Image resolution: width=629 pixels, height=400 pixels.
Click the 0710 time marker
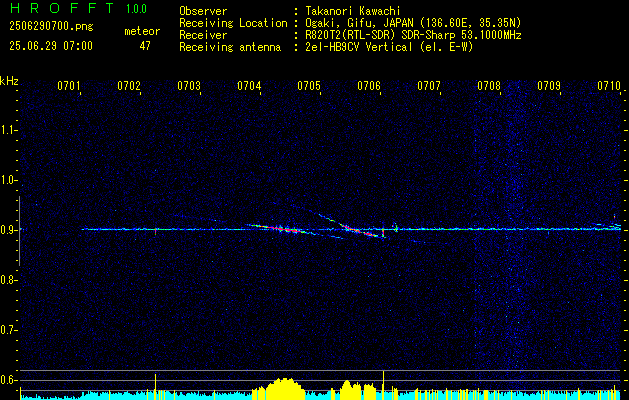(609, 86)
